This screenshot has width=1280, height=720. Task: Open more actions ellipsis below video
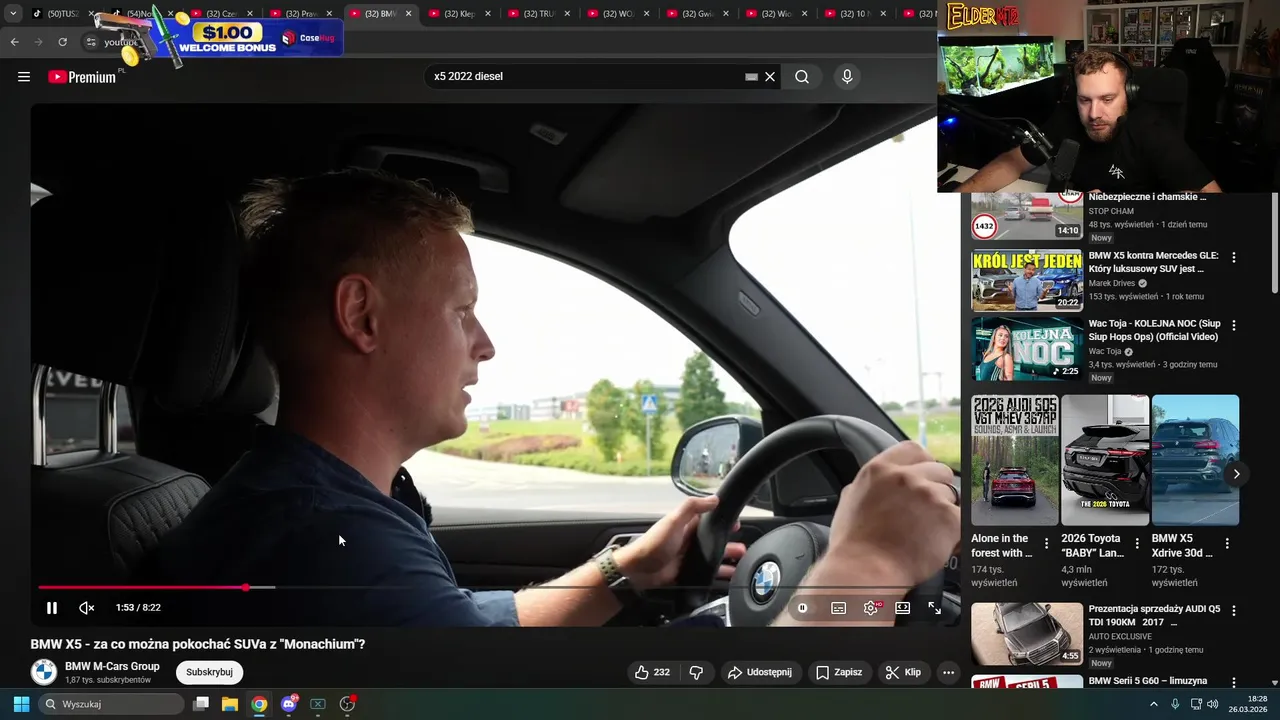point(949,672)
